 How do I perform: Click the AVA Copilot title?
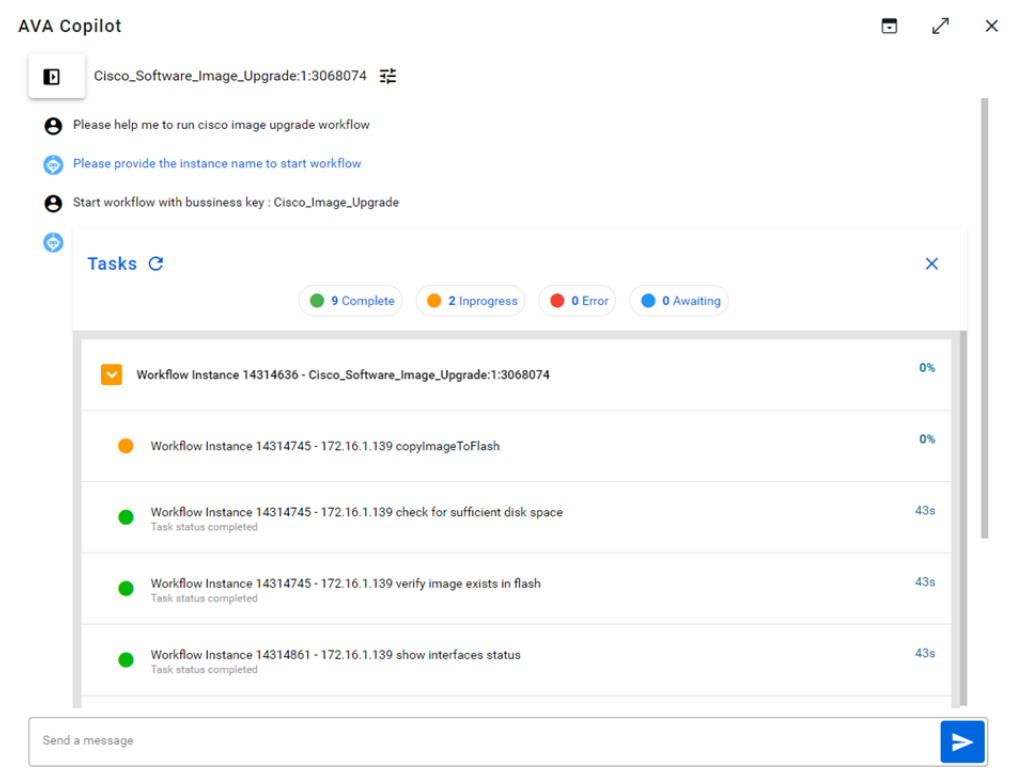click(70, 26)
